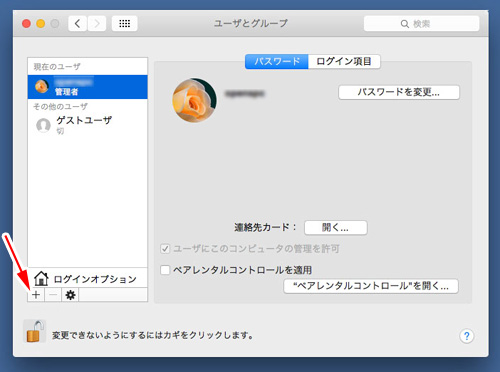Click the lock icon to prevent changes
500x372 pixels.
click(x=35, y=332)
